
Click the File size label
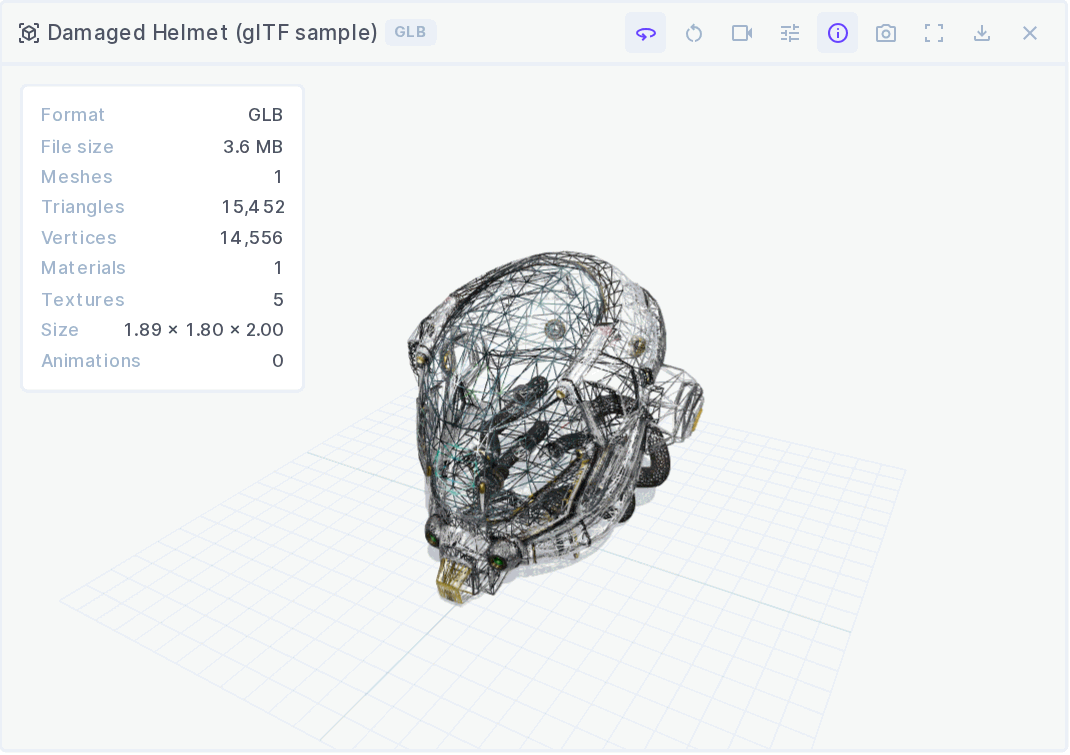click(x=77, y=147)
